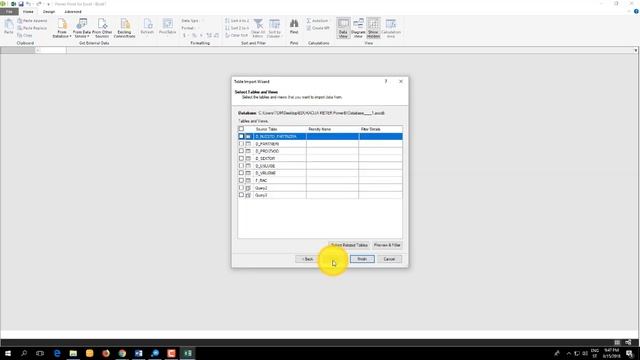Switch to Diagram View
This screenshot has width=640, height=360.
click(x=358, y=28)
